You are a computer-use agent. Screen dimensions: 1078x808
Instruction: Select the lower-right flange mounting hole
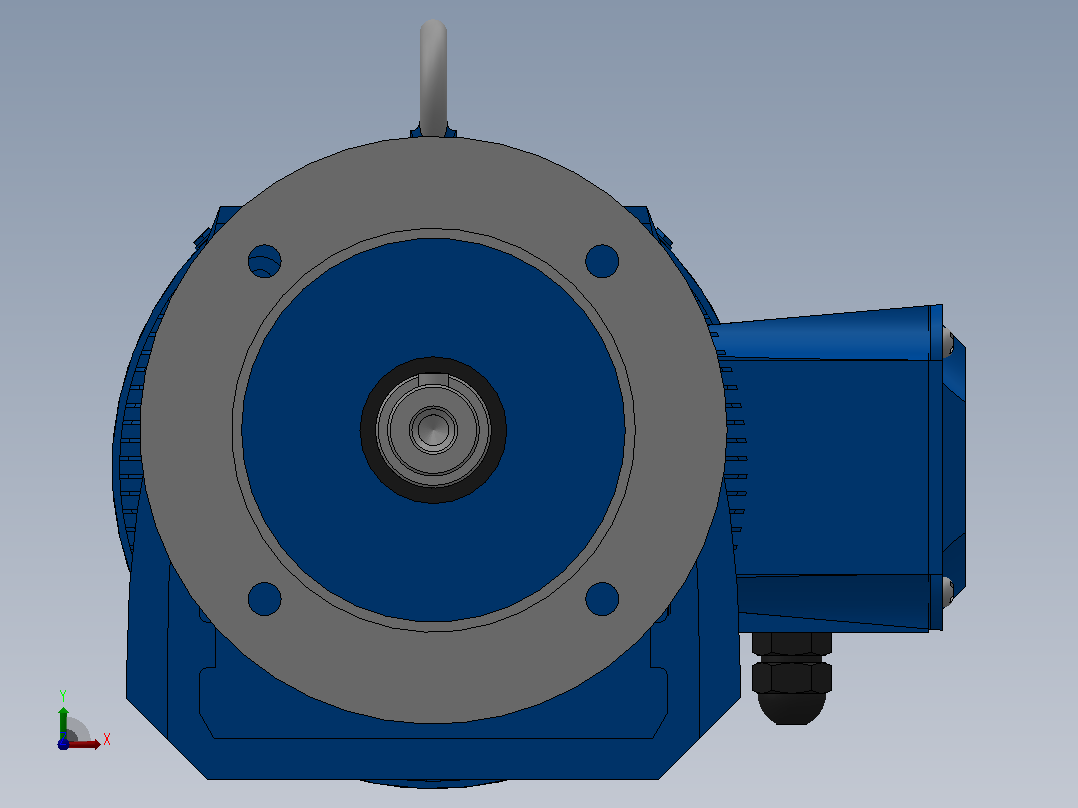602,599
